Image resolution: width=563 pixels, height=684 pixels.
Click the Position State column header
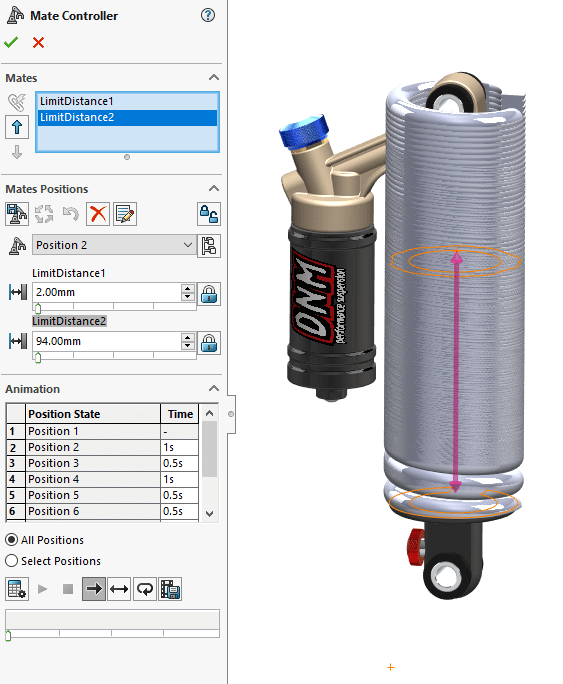(x=93, y=414)
